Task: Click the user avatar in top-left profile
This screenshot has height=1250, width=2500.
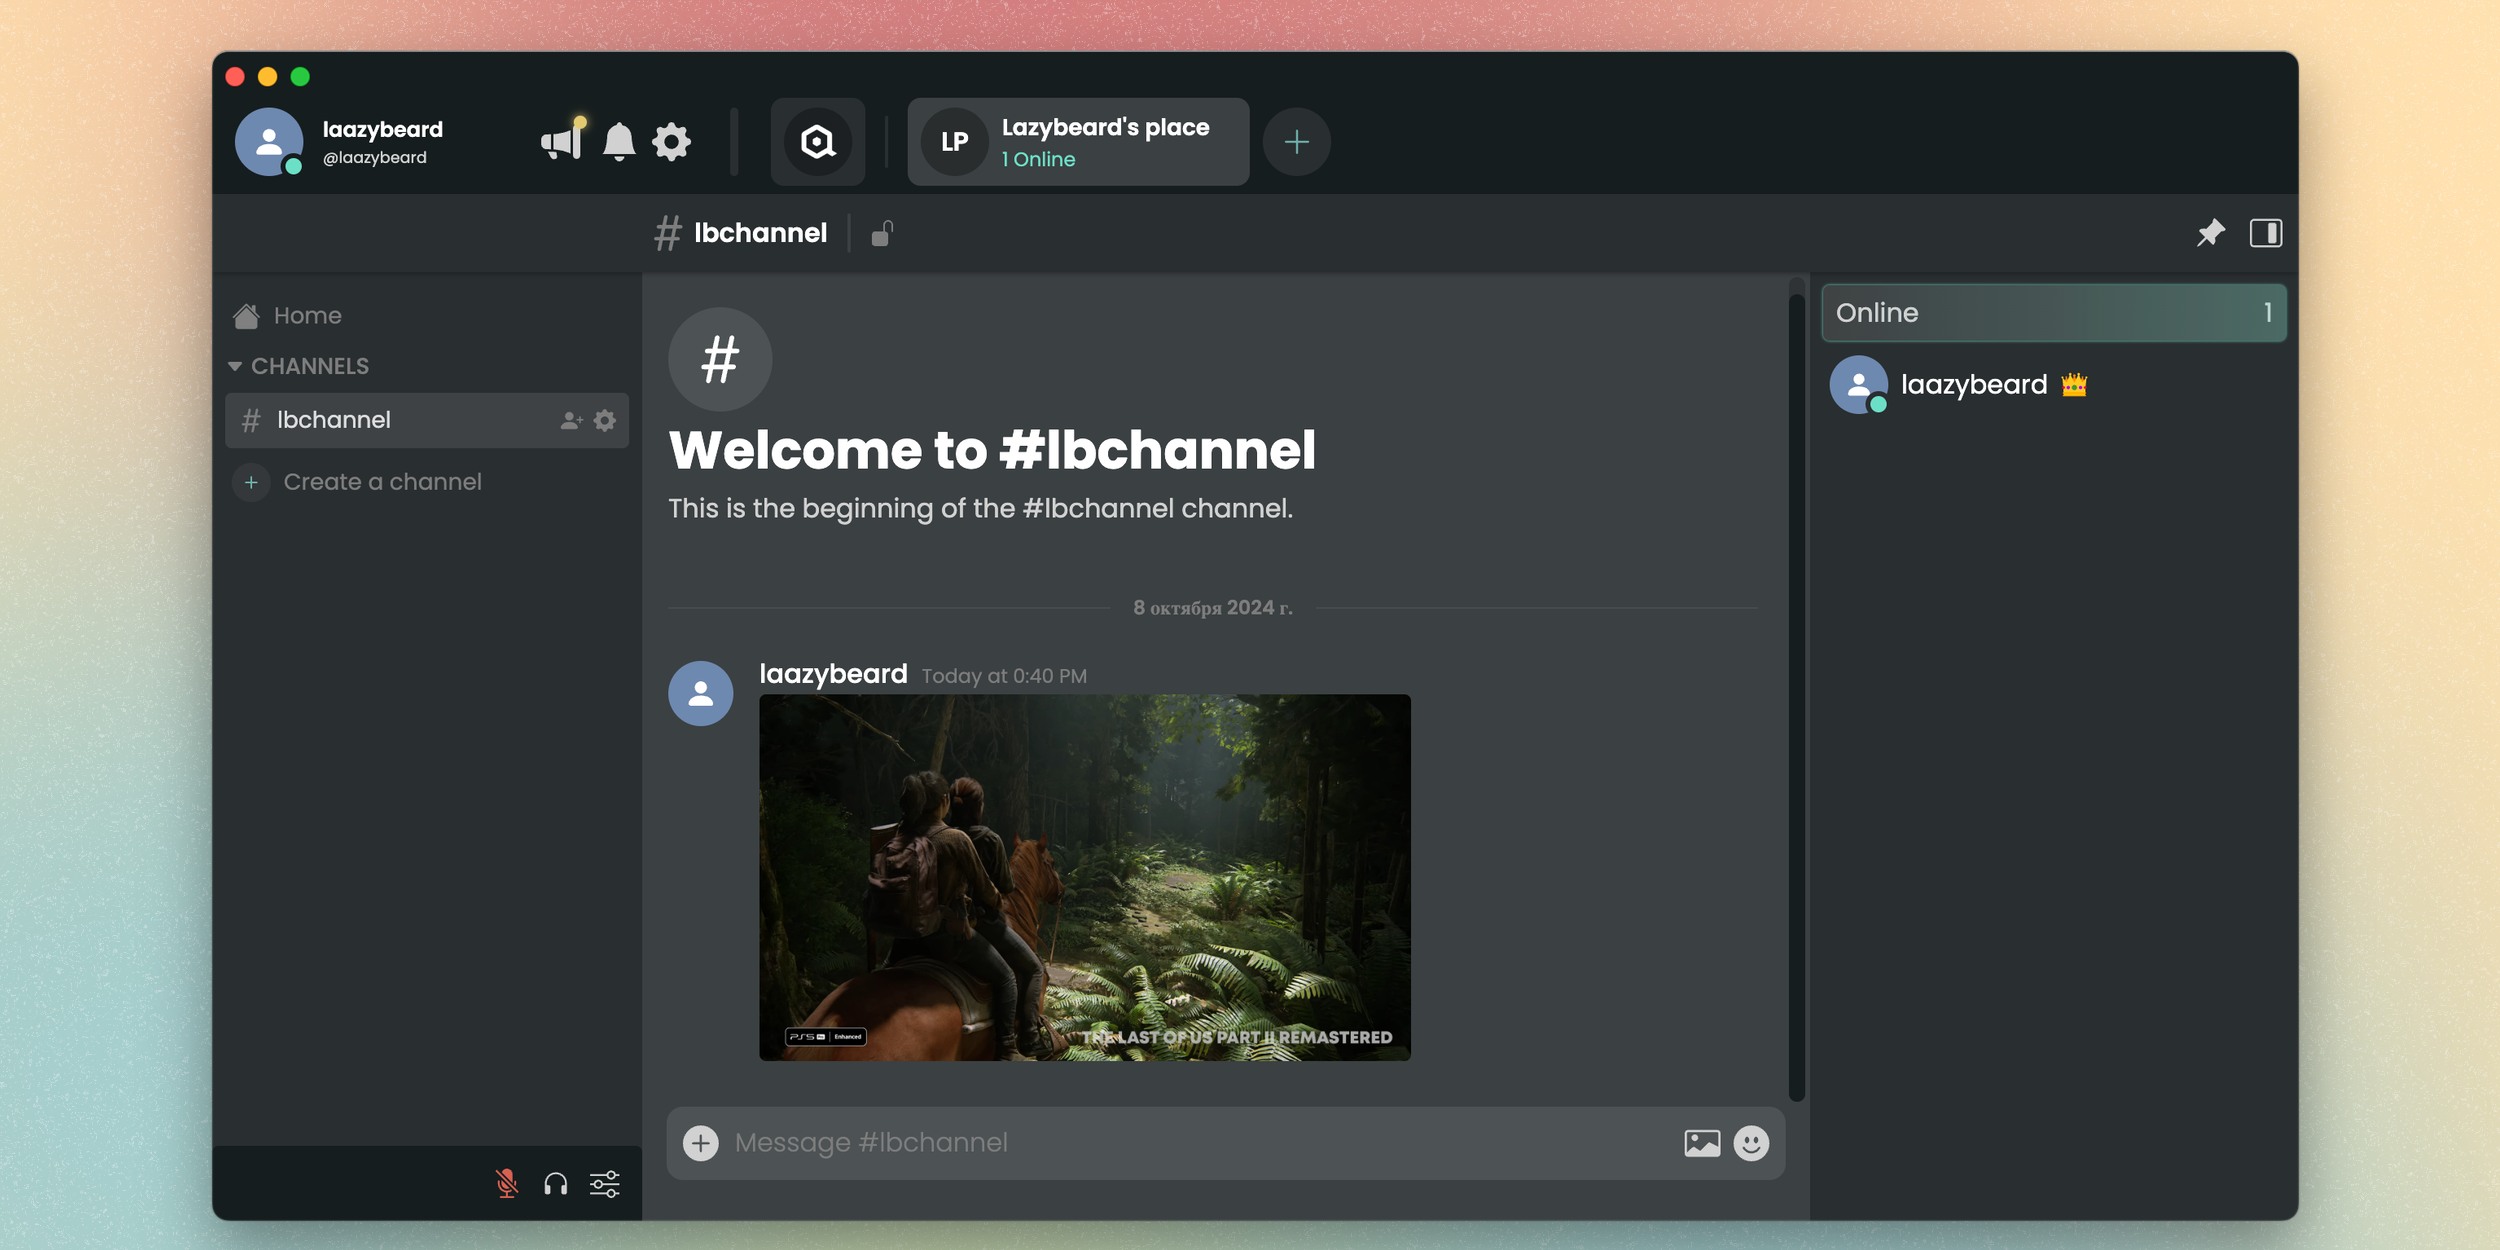Action: click(x=269, y=142)
